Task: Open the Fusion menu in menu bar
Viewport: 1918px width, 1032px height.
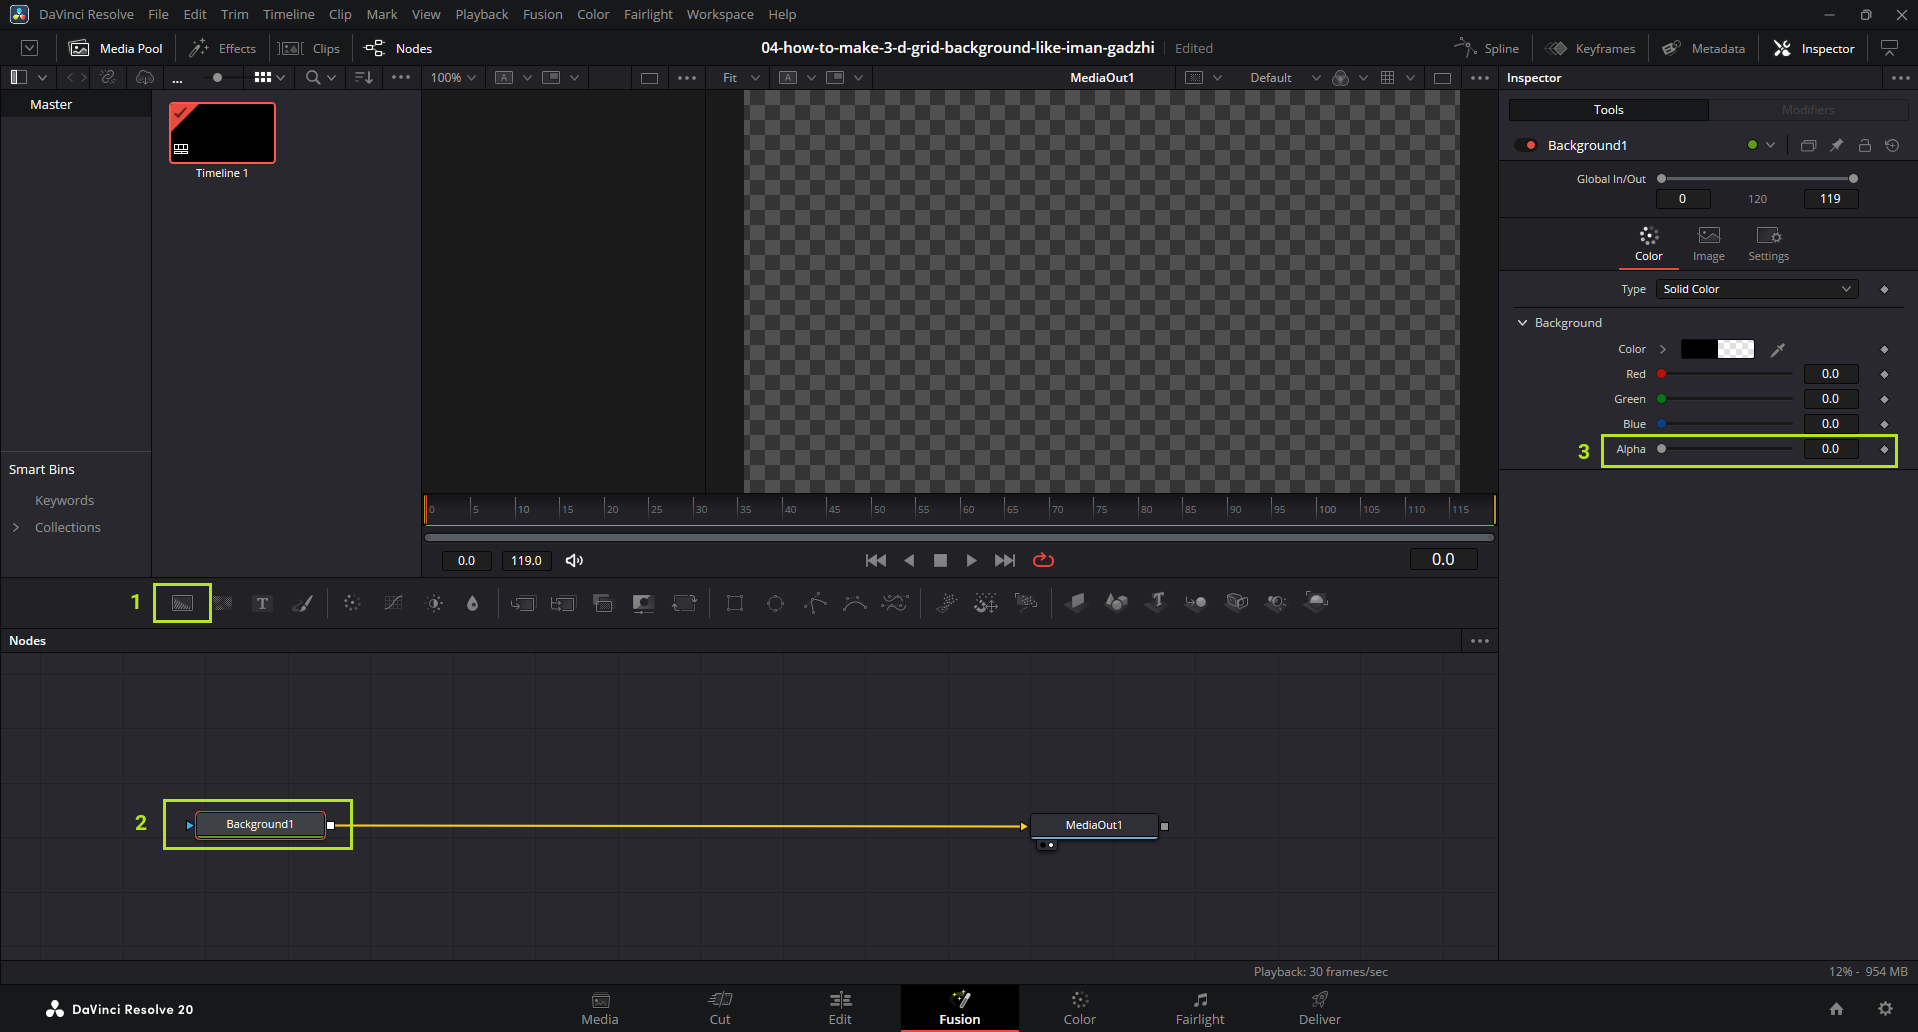Action: 542,14
